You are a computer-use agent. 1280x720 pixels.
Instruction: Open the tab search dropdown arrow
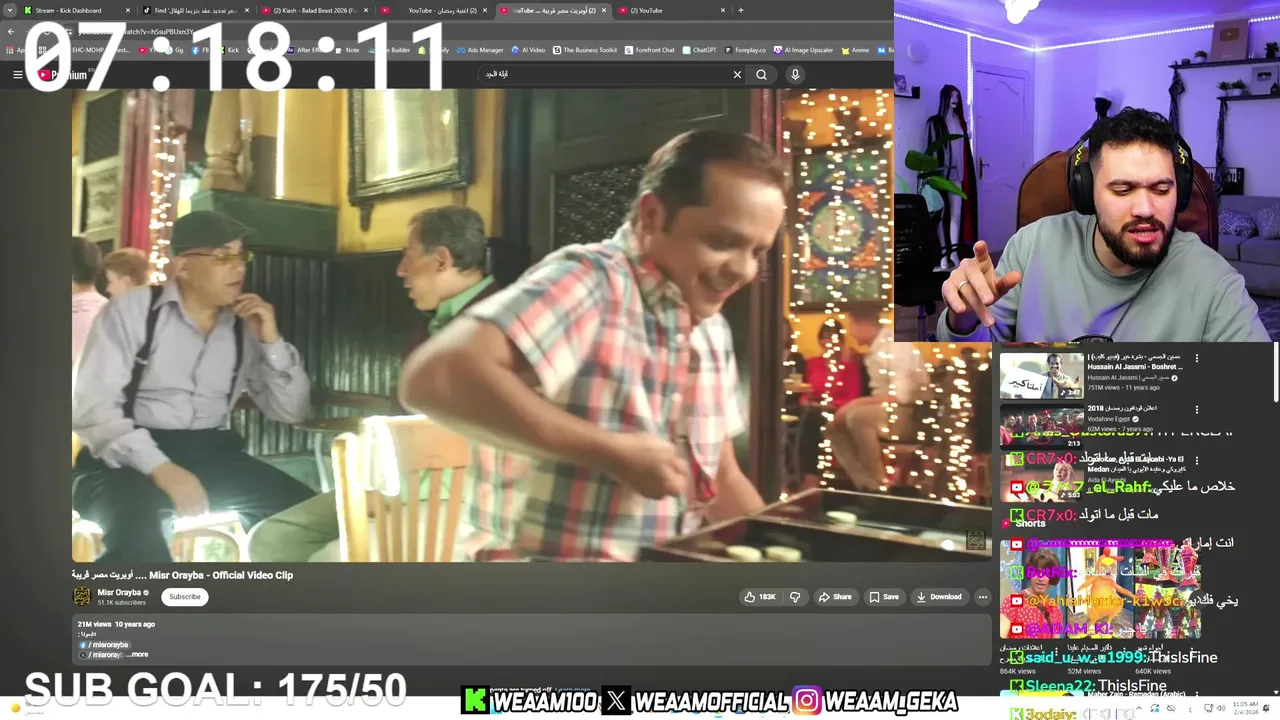tap(11, 11)
